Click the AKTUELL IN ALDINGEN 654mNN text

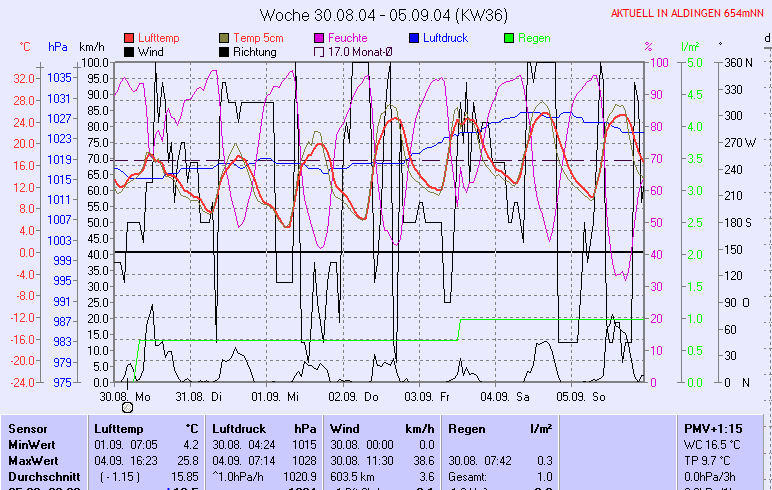tap(689, 13)
